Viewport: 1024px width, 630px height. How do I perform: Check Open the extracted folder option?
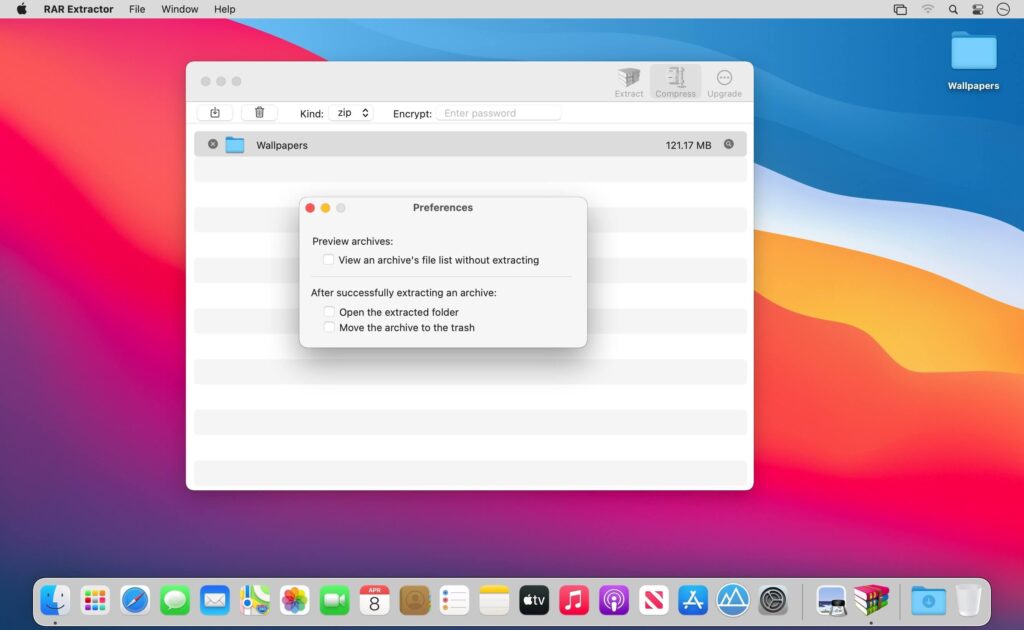pyautogui.click(x=329, y=311)
